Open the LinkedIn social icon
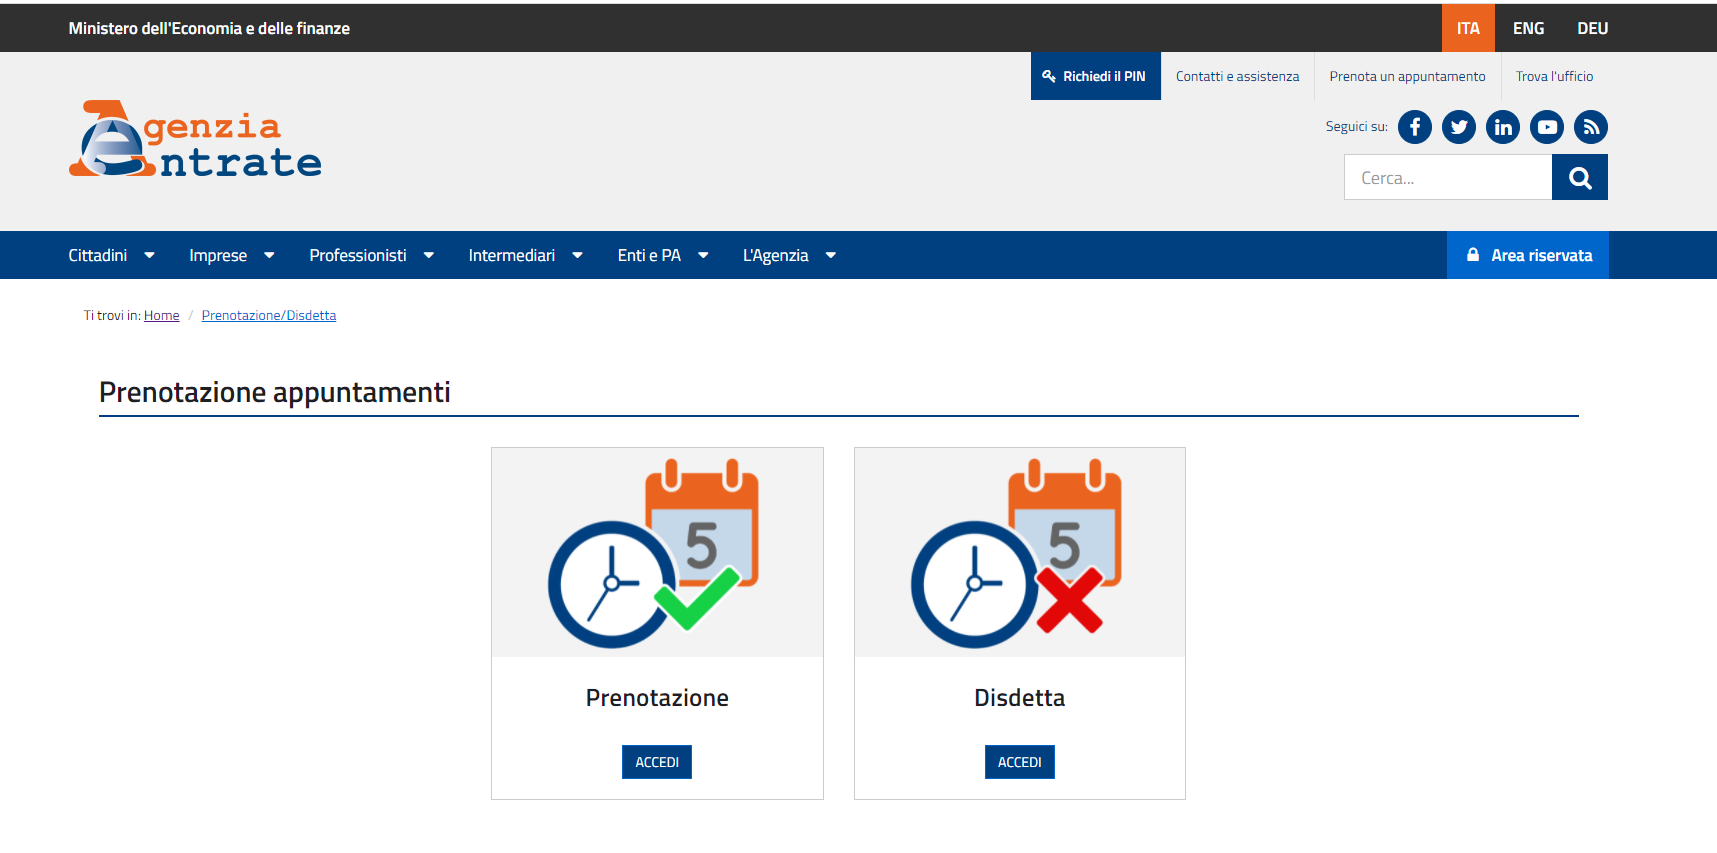Screen dimensions: 1717x853 (x=1502, y=127)
